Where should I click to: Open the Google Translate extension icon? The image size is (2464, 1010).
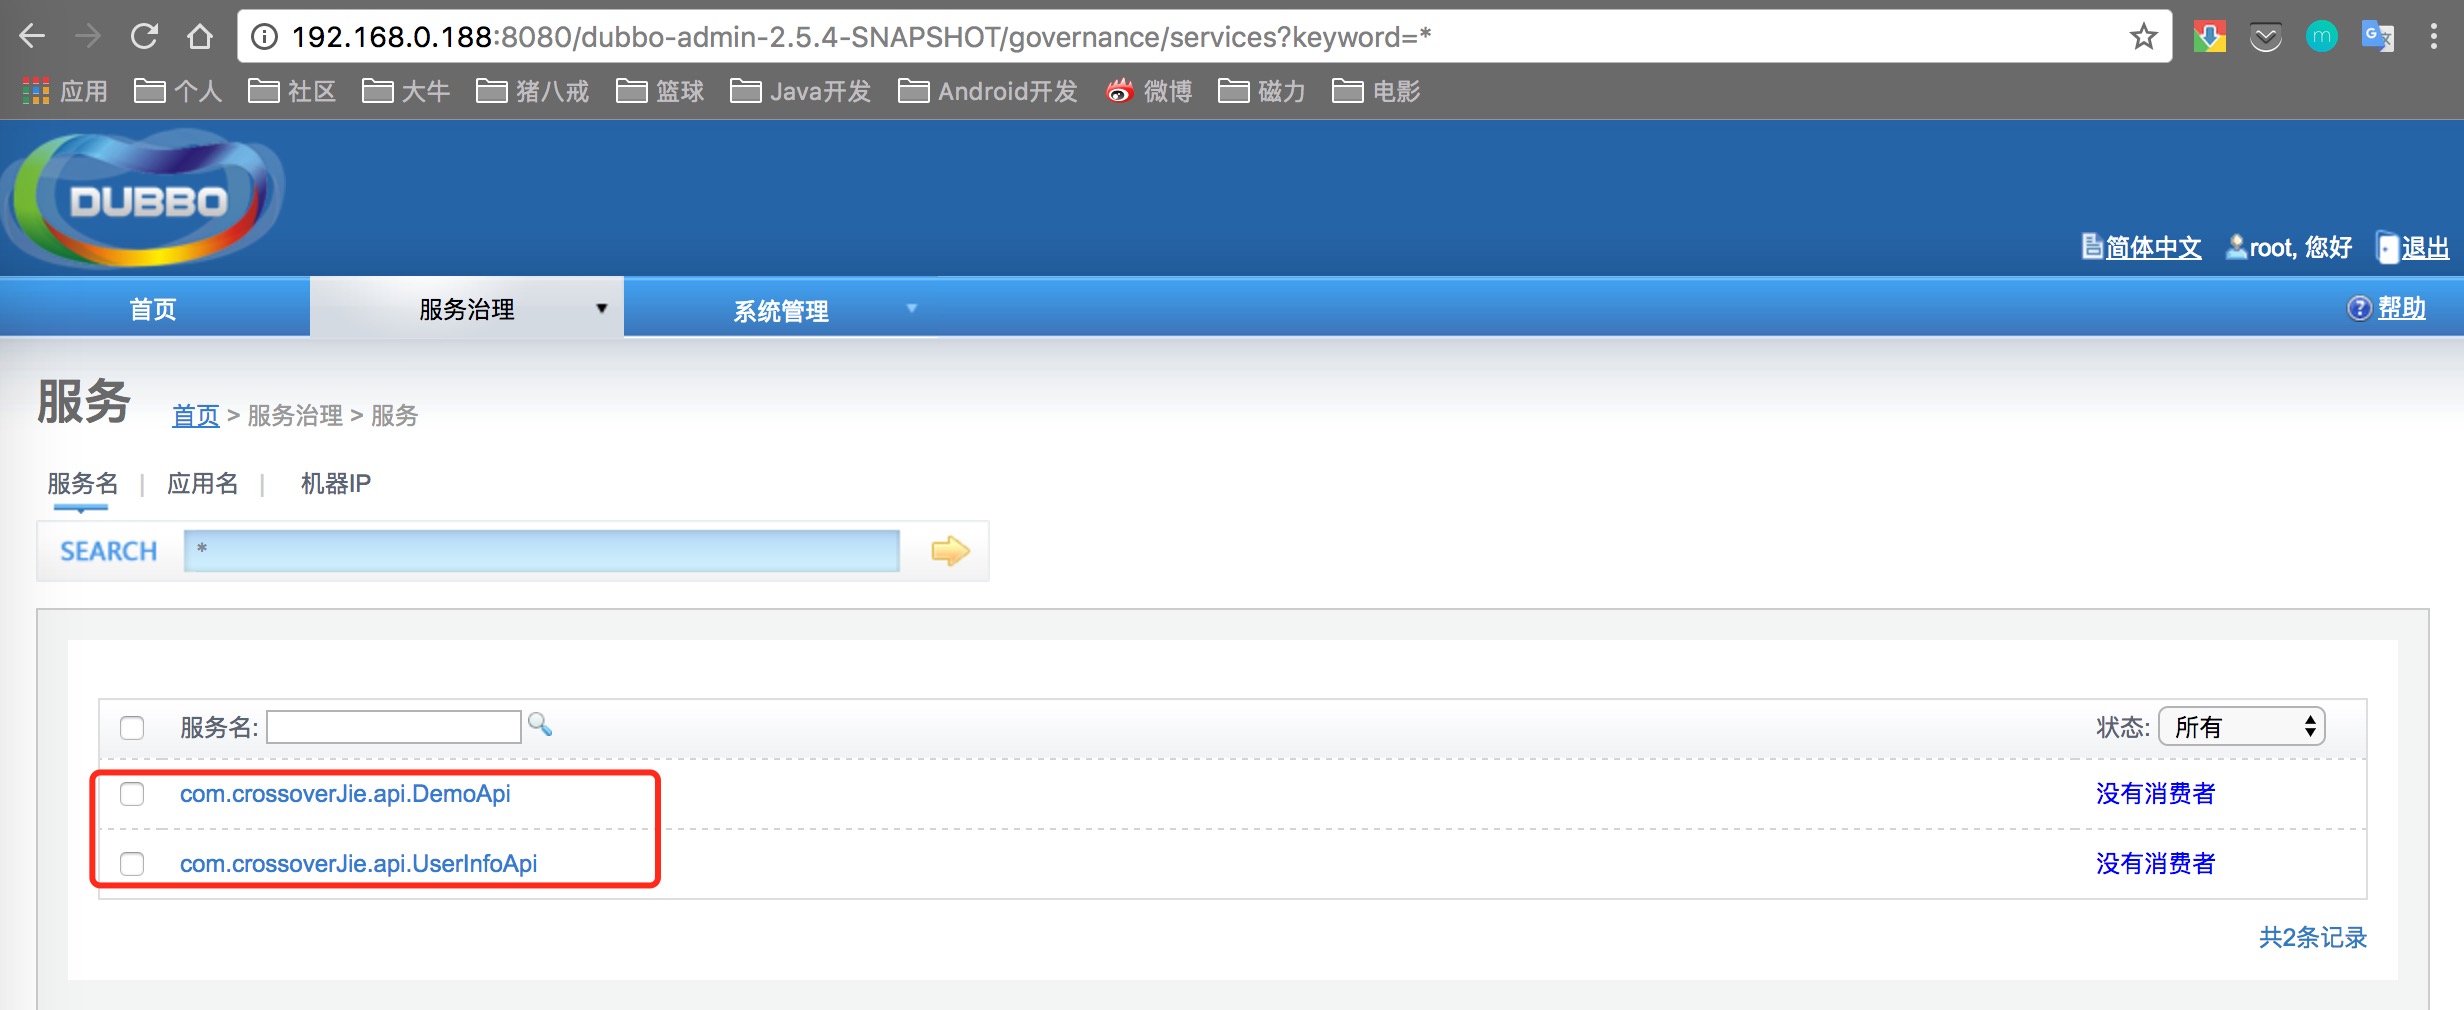click(x=2377, y=37)
